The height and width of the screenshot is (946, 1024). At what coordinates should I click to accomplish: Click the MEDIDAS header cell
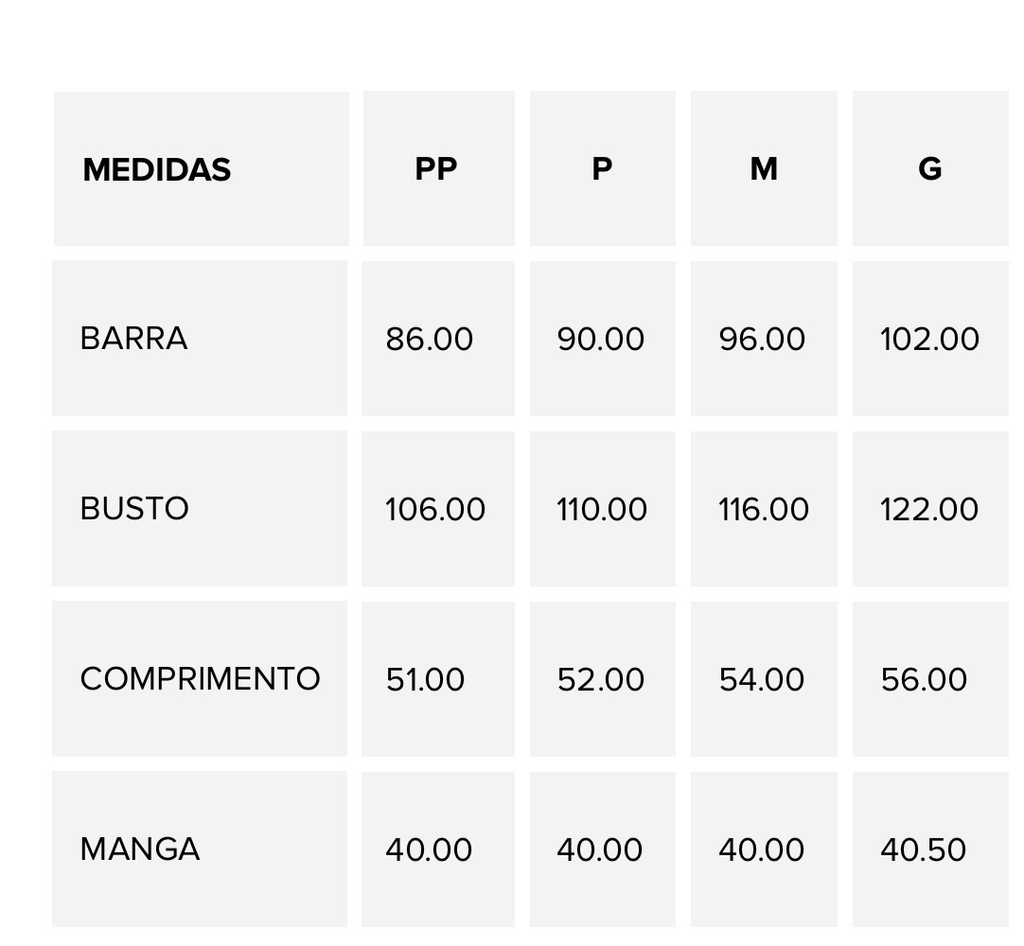point(201,169)
